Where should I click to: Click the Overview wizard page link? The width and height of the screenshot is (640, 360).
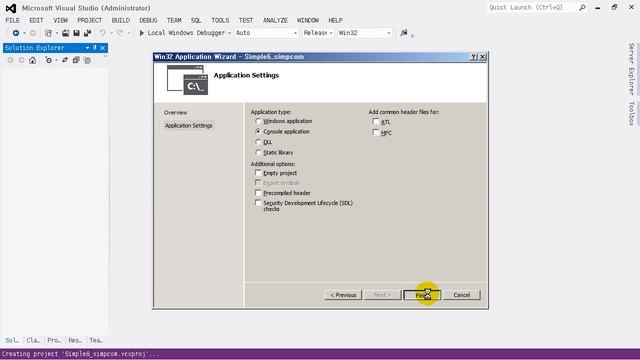tap(176, 112)
